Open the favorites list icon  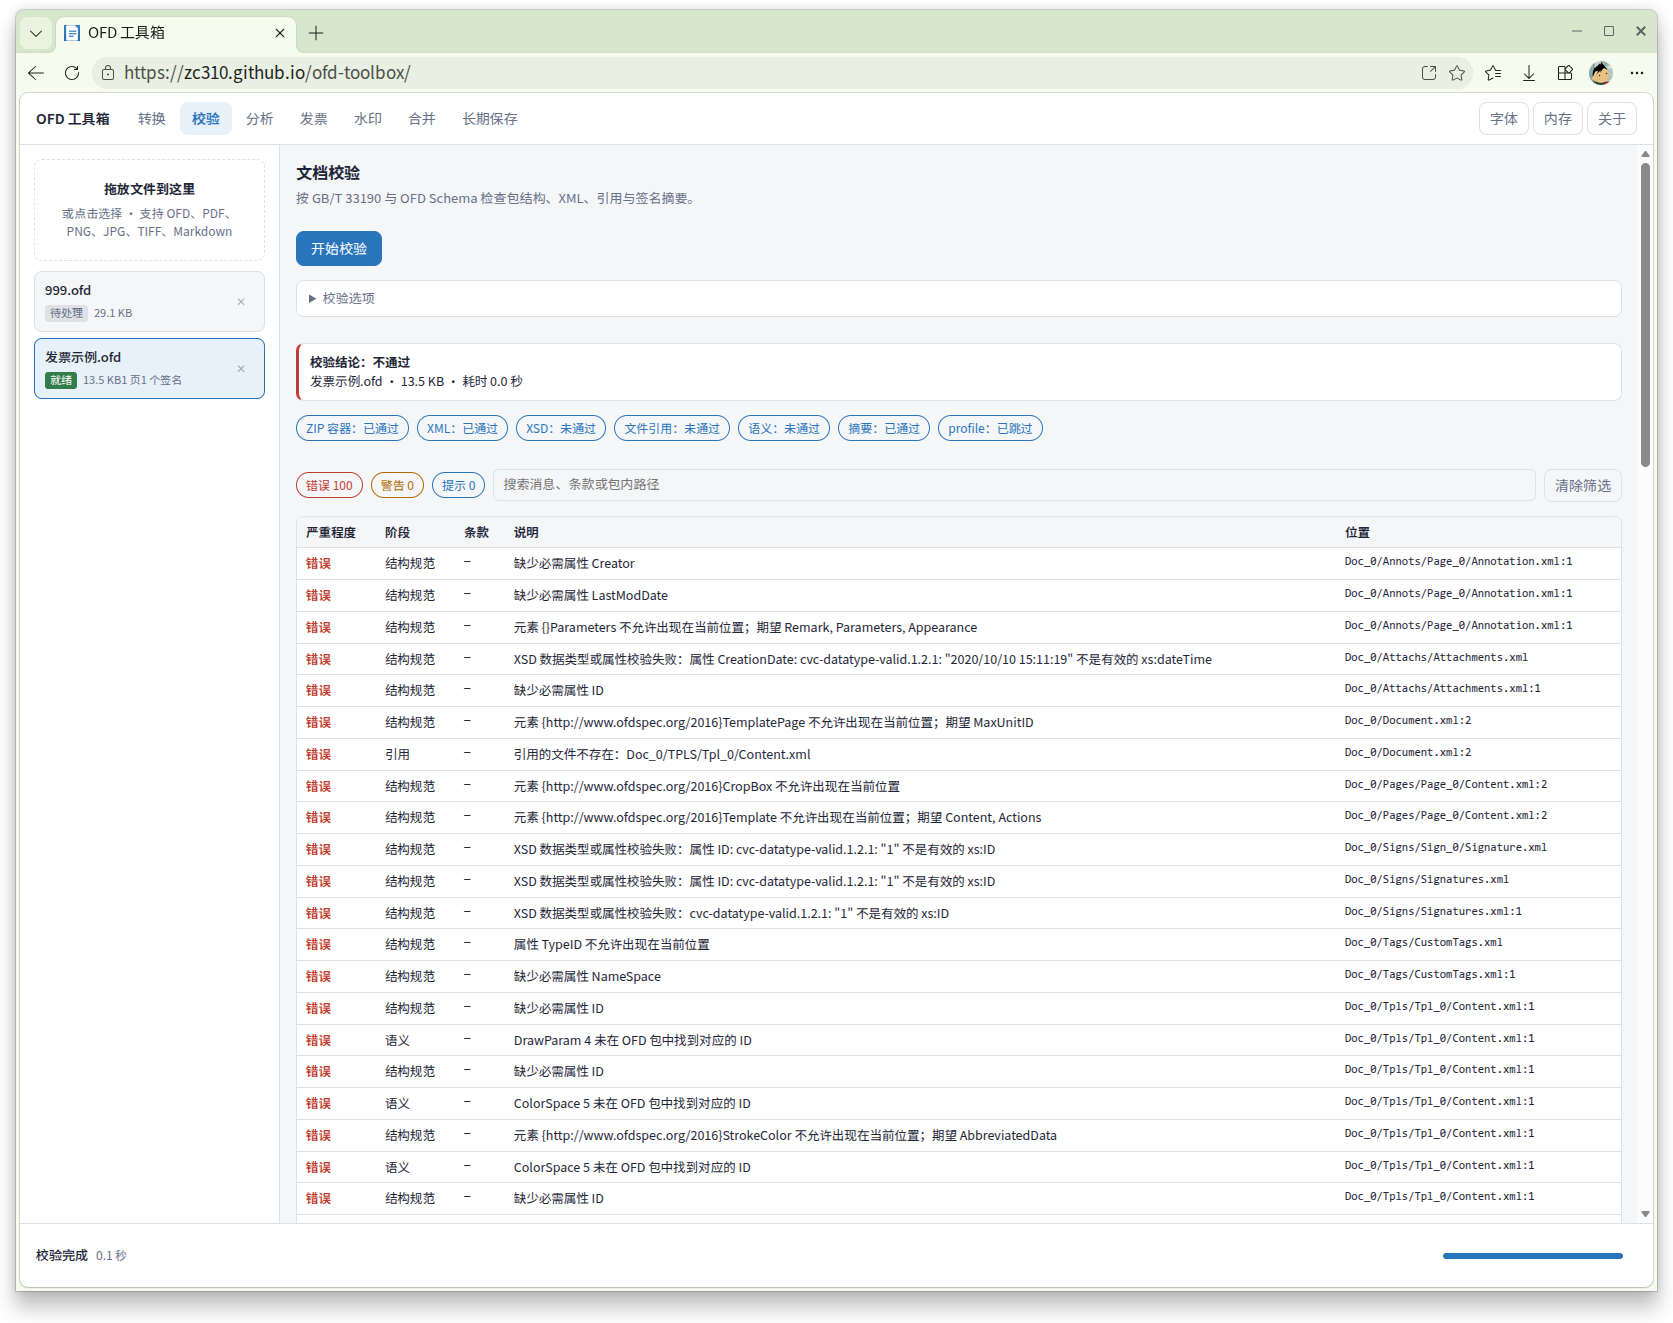point(1493,73)
